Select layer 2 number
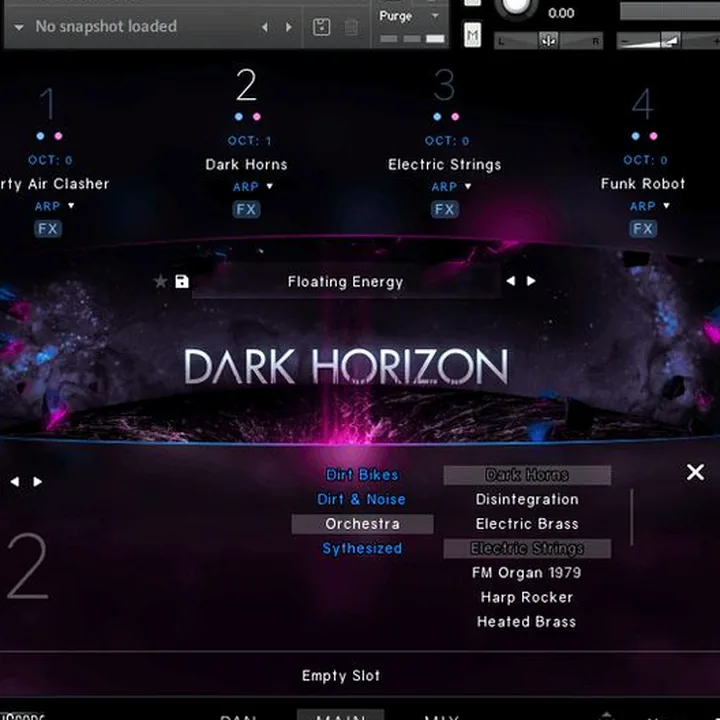This screenshot has width=720, height=720. pyautogui.click(x=246, y=84)
